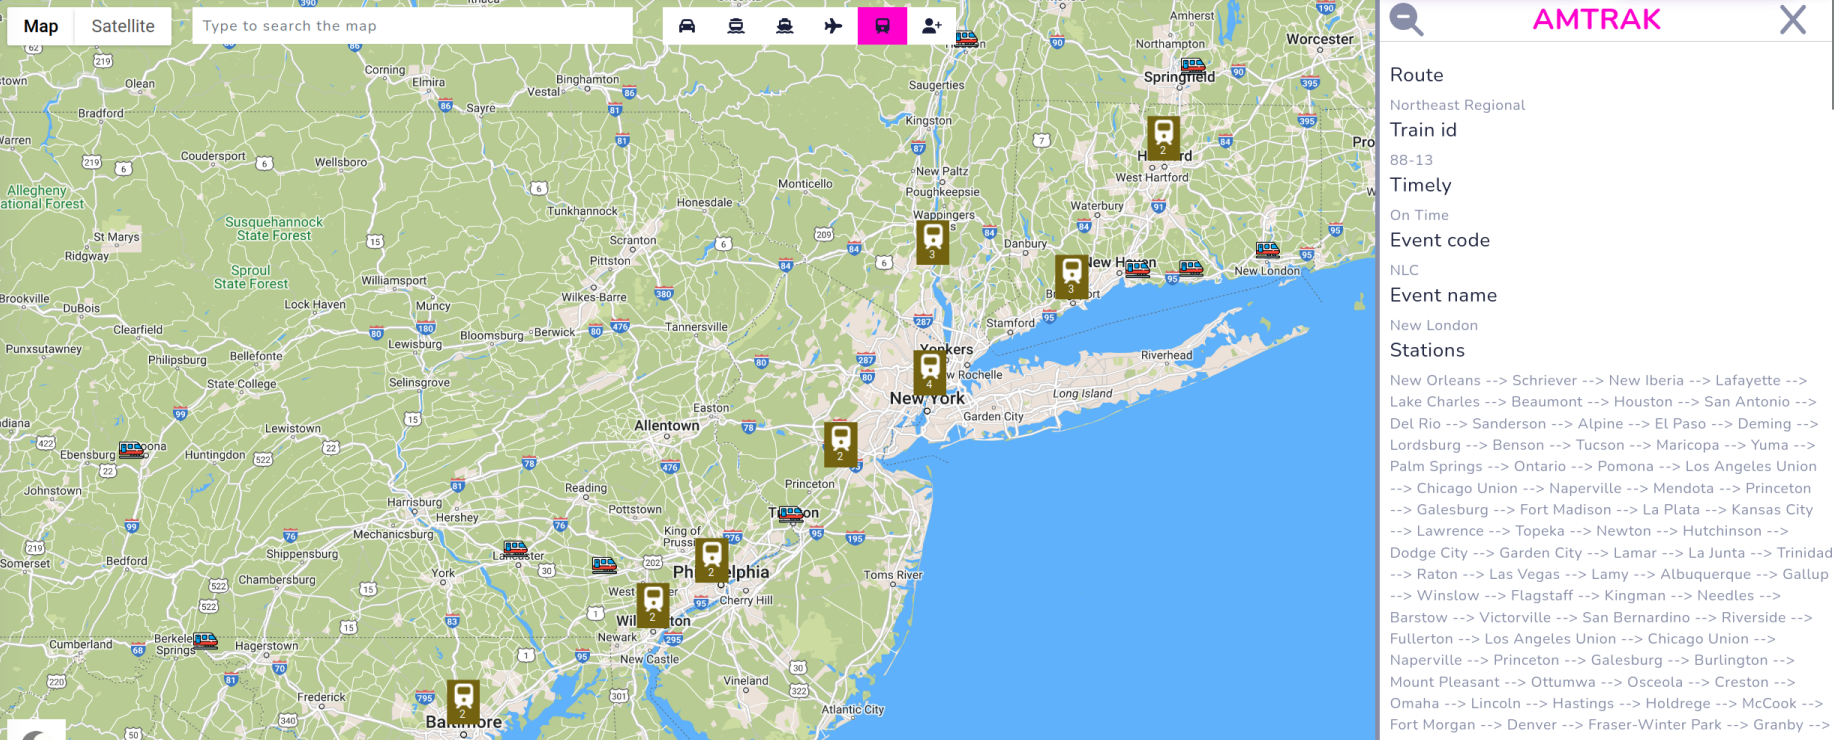
Task: Click the 'On Time' status value
Action: tap(1419, 215)
